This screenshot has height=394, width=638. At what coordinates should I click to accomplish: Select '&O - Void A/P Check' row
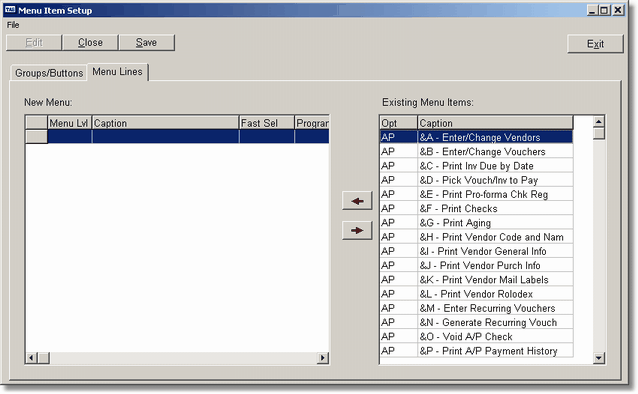(x=476, y=337)
